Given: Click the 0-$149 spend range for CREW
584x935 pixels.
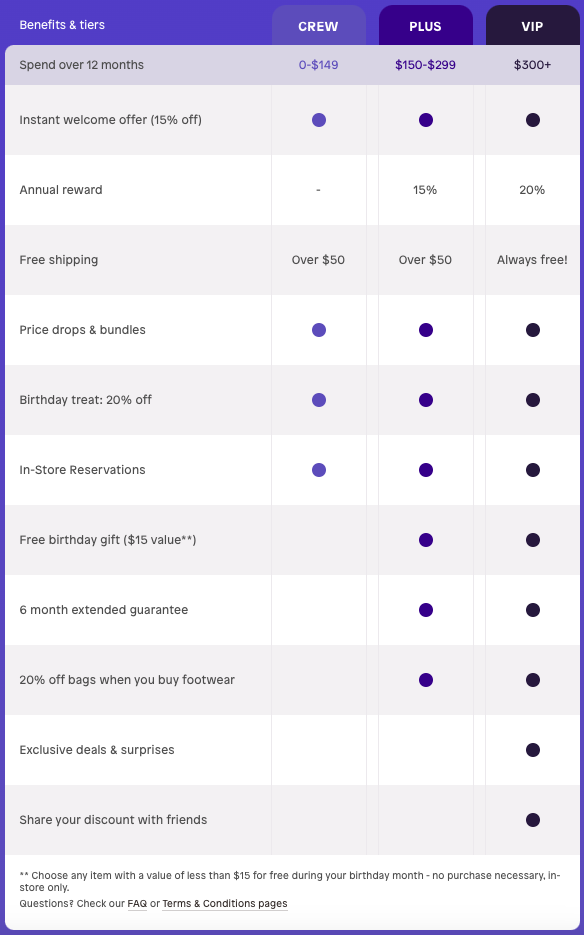Looking at the screenshot, I should click(318, 63).
